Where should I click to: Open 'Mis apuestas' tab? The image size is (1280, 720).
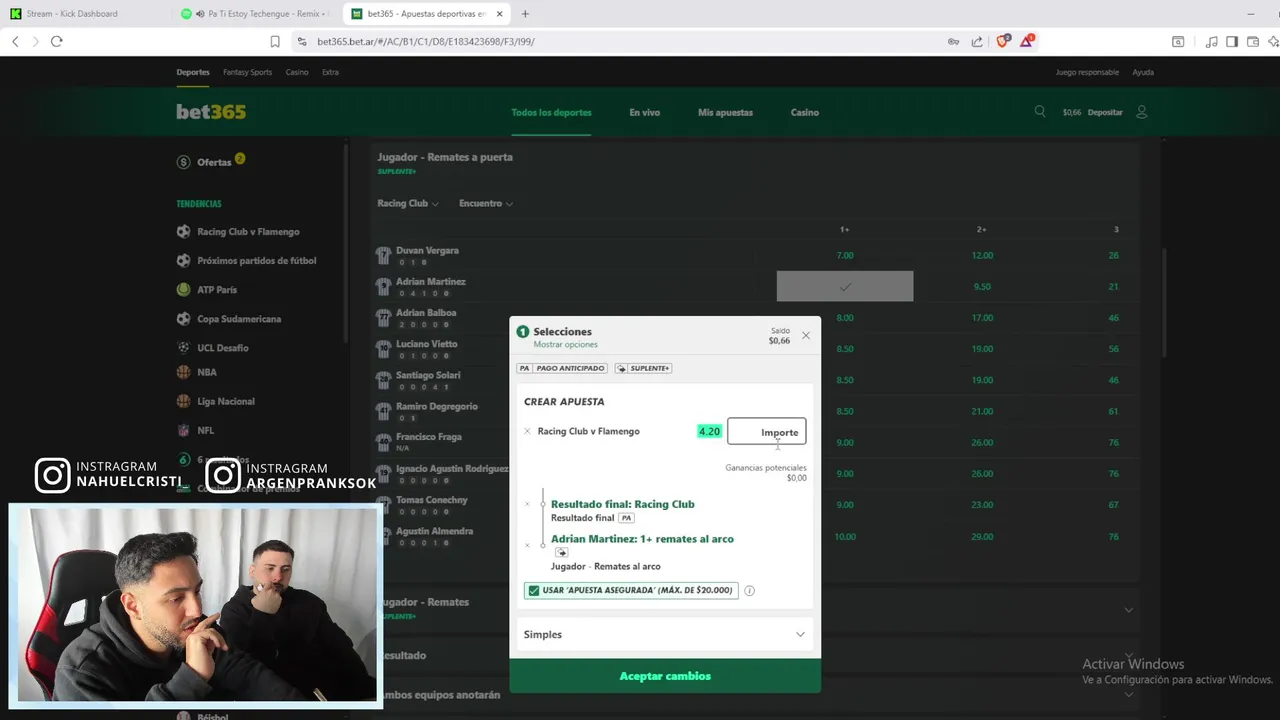pyautogui.click(x=725, y=112)
